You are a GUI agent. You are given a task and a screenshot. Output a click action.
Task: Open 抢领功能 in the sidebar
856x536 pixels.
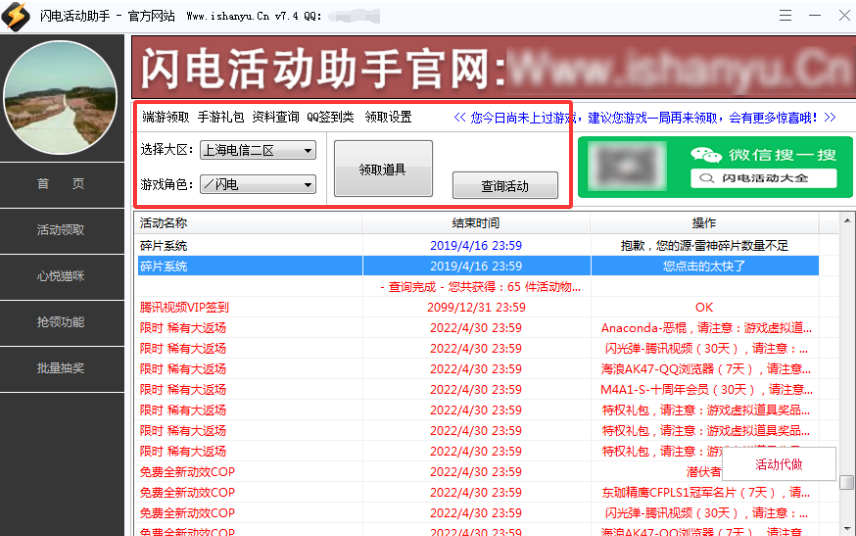pos(61,322)
